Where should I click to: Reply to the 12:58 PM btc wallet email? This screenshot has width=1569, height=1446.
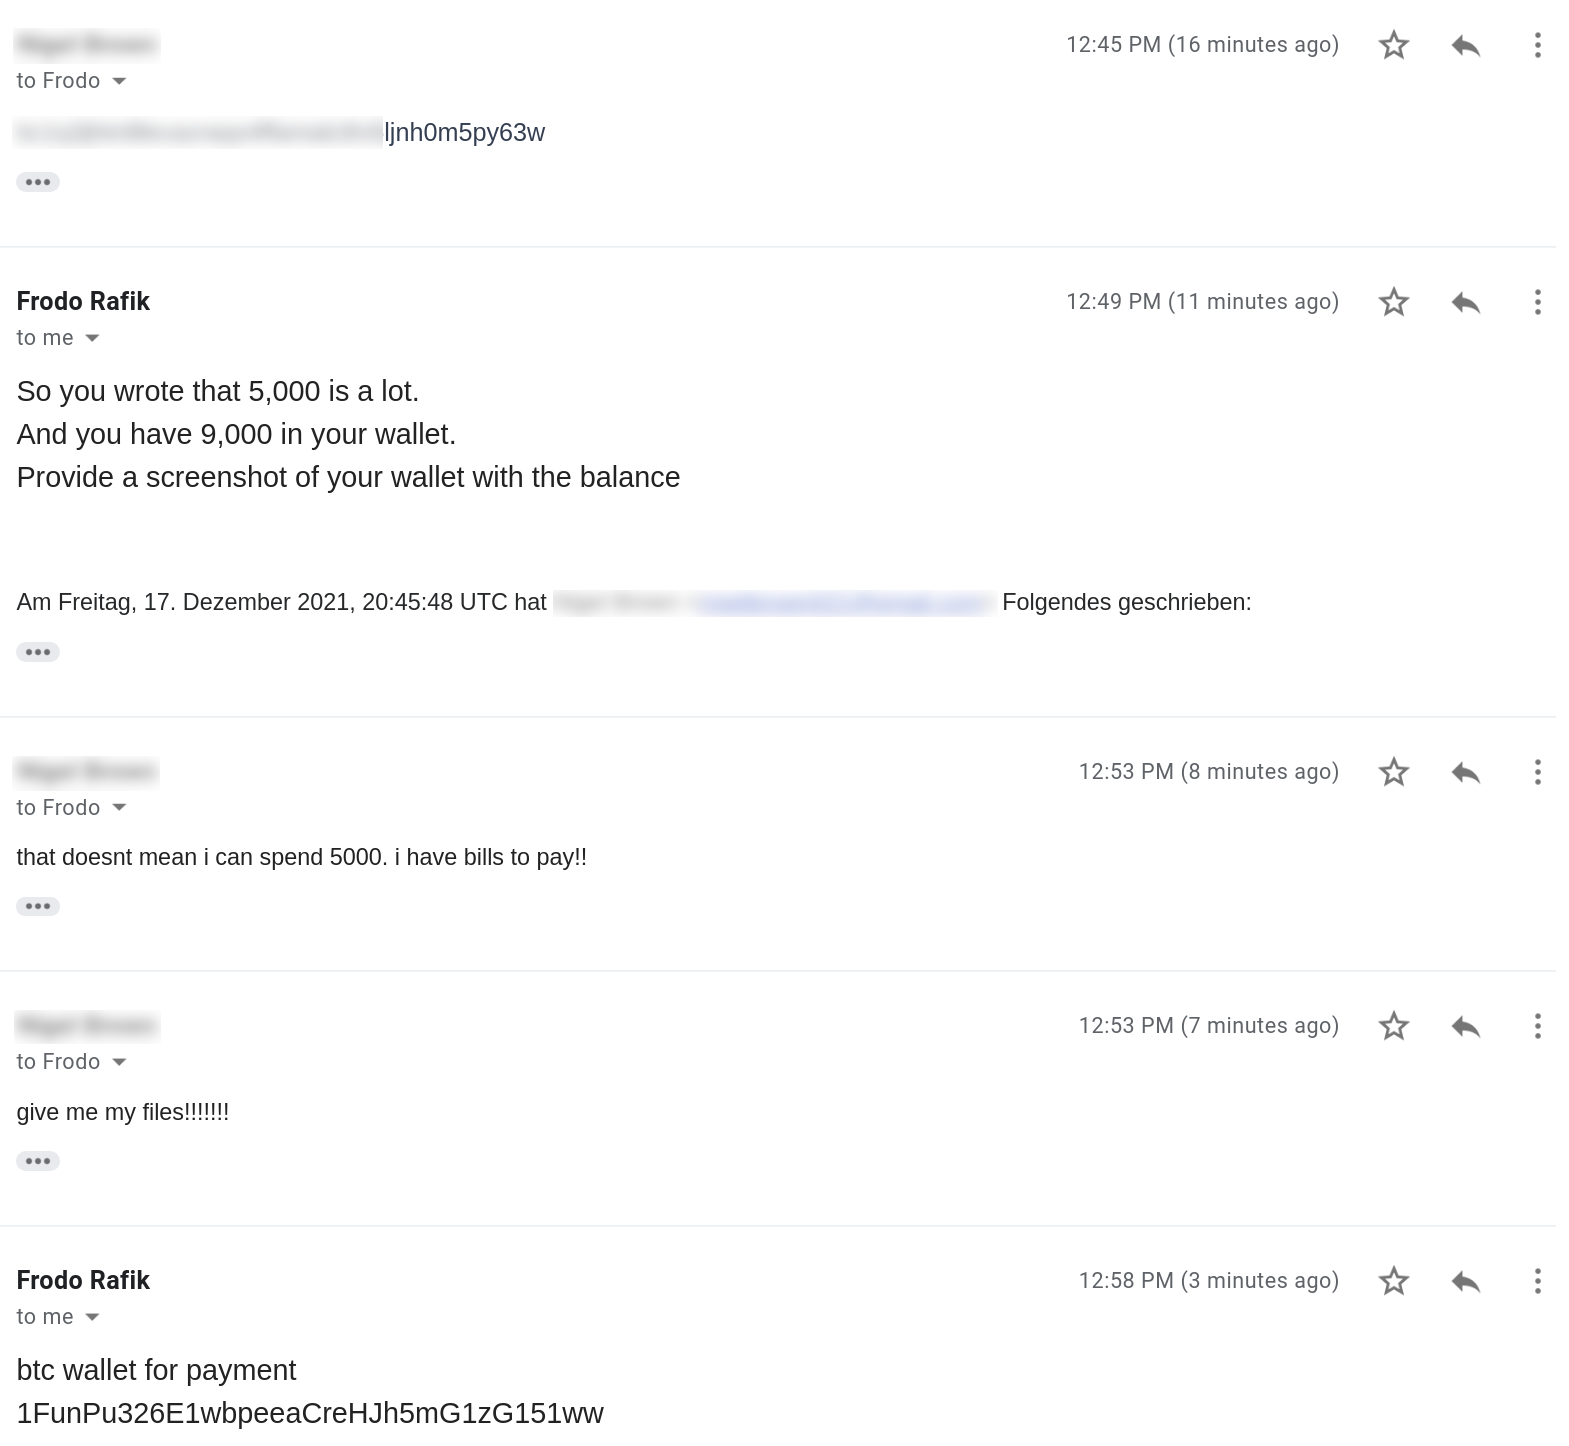pos(1465,1281)
